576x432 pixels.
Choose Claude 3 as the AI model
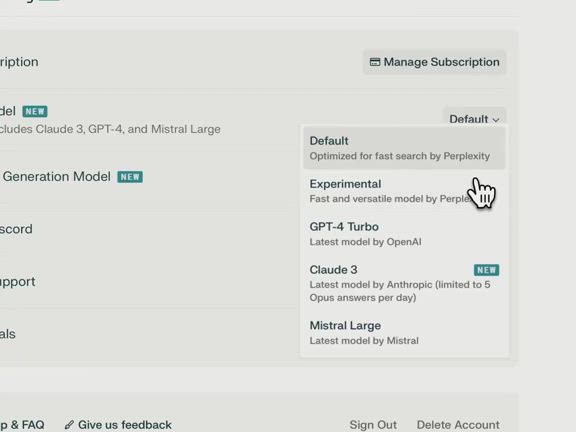[404, 283]
